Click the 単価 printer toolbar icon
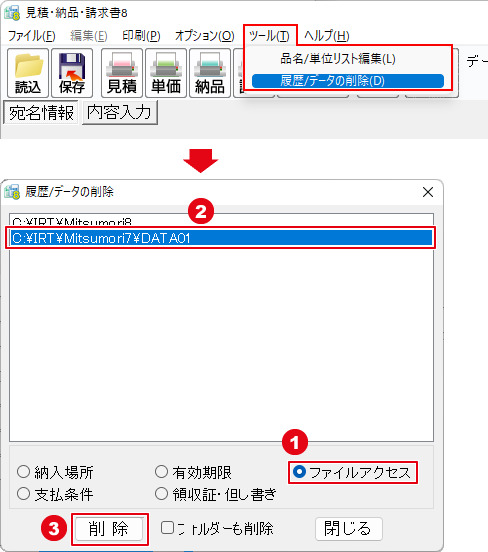Viewport: 488px width, 552px height. [x=166, y=73]
